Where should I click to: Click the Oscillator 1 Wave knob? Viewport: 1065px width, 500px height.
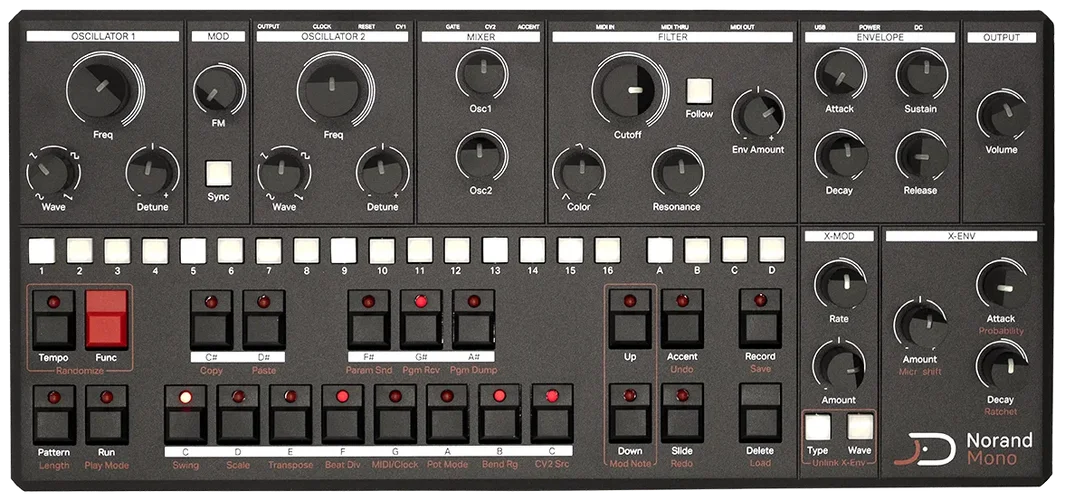point(52,170)
